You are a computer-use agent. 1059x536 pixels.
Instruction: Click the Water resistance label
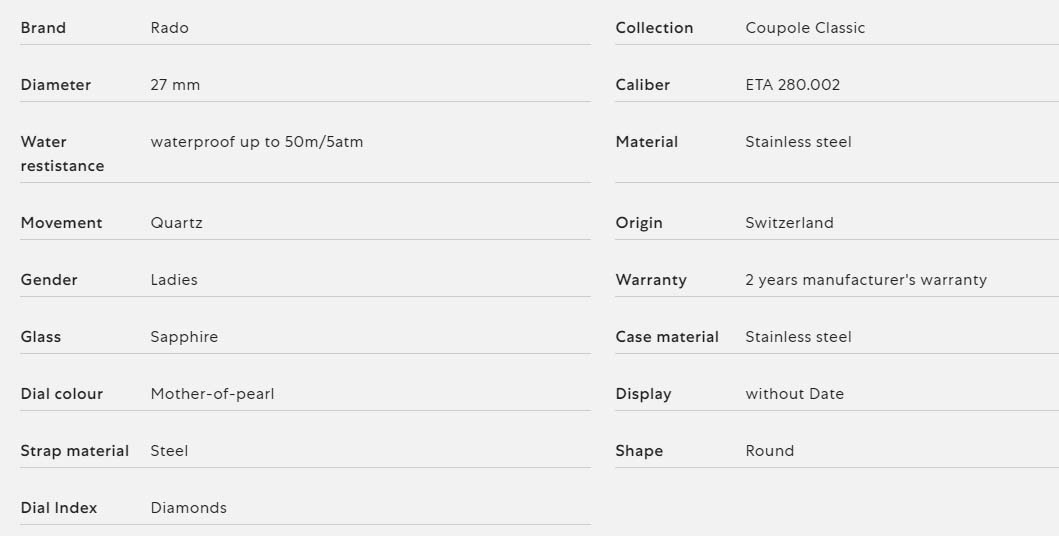pos(62,154)
